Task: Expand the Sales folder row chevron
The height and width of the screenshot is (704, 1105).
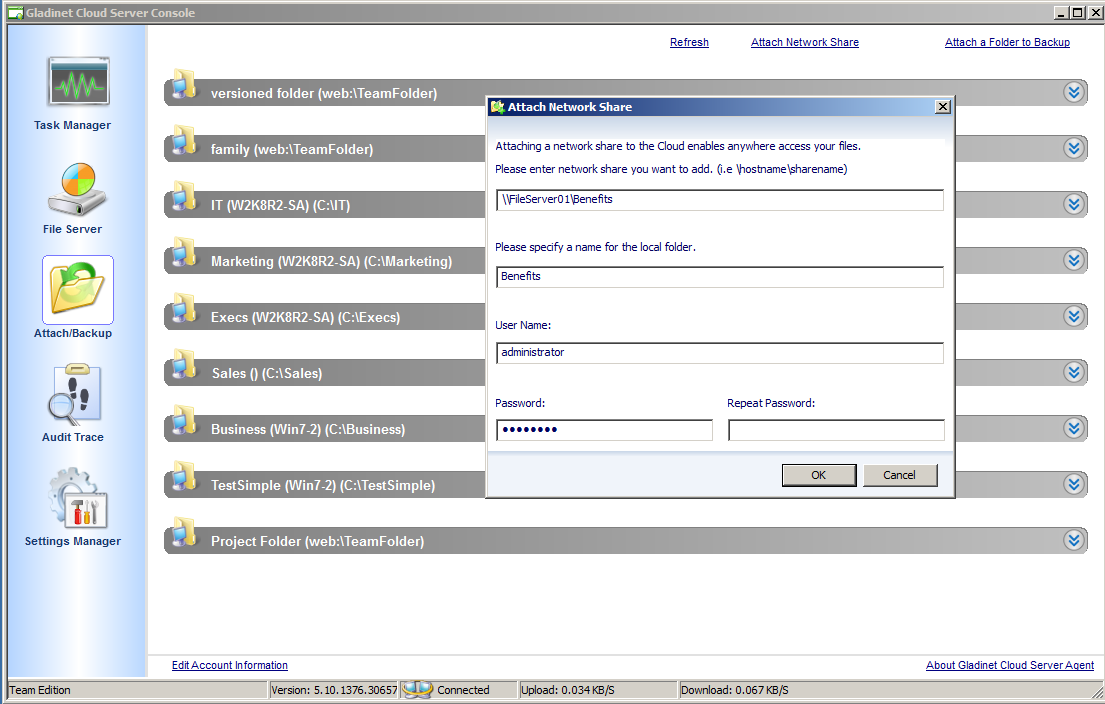Action: pyautogui.click(x=1074, y=372)
